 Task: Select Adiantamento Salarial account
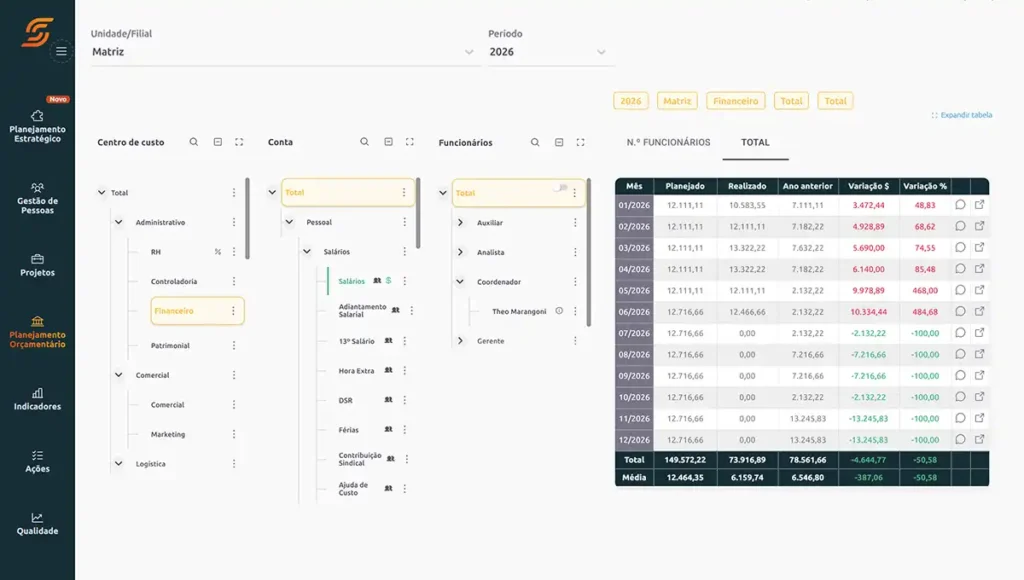(x=362, y=310)
